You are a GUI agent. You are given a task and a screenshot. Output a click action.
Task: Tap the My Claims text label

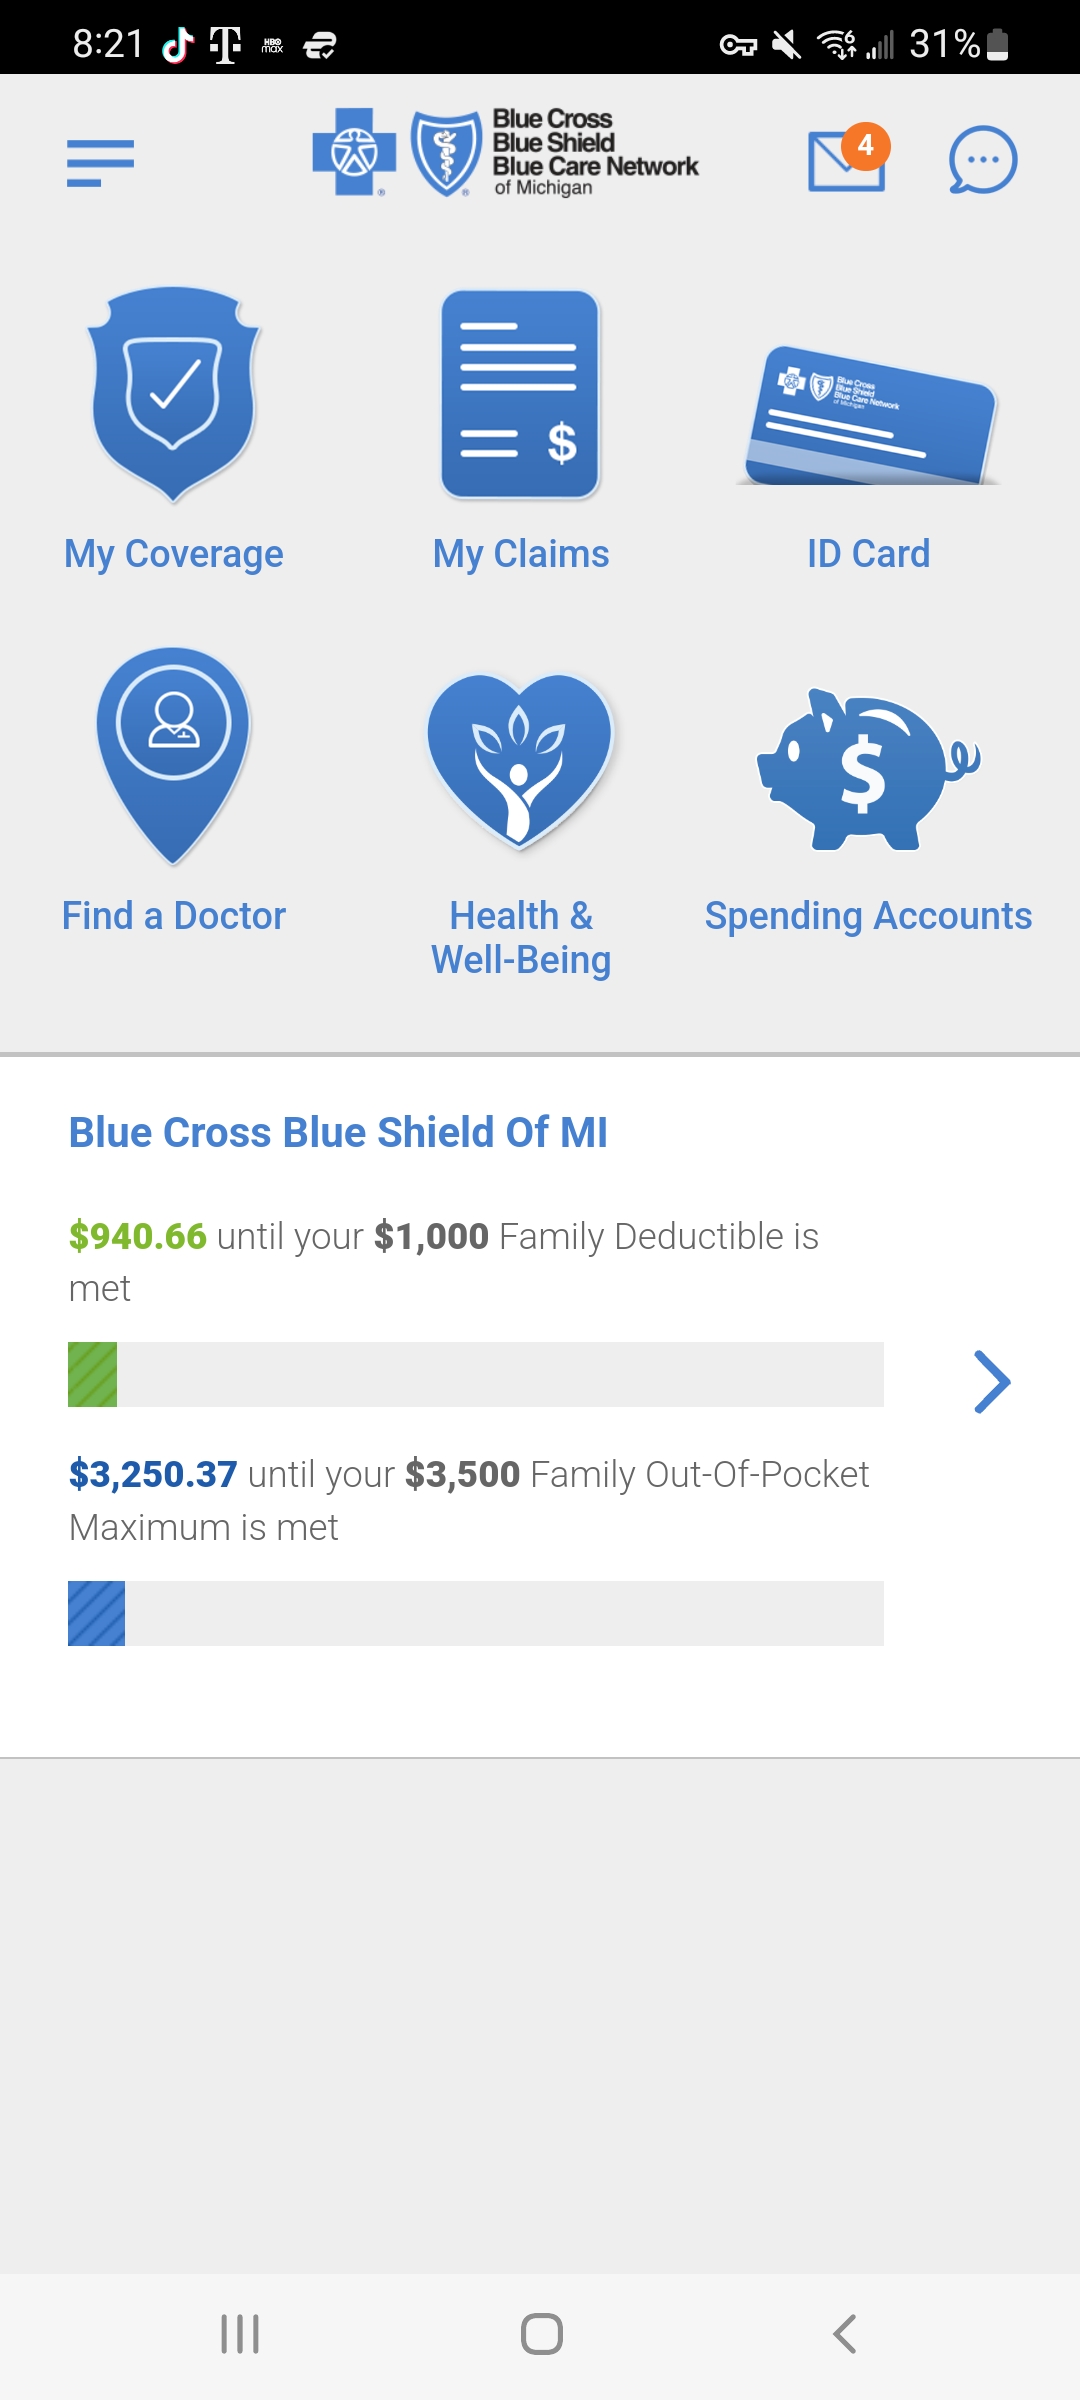tap(520, 554)
